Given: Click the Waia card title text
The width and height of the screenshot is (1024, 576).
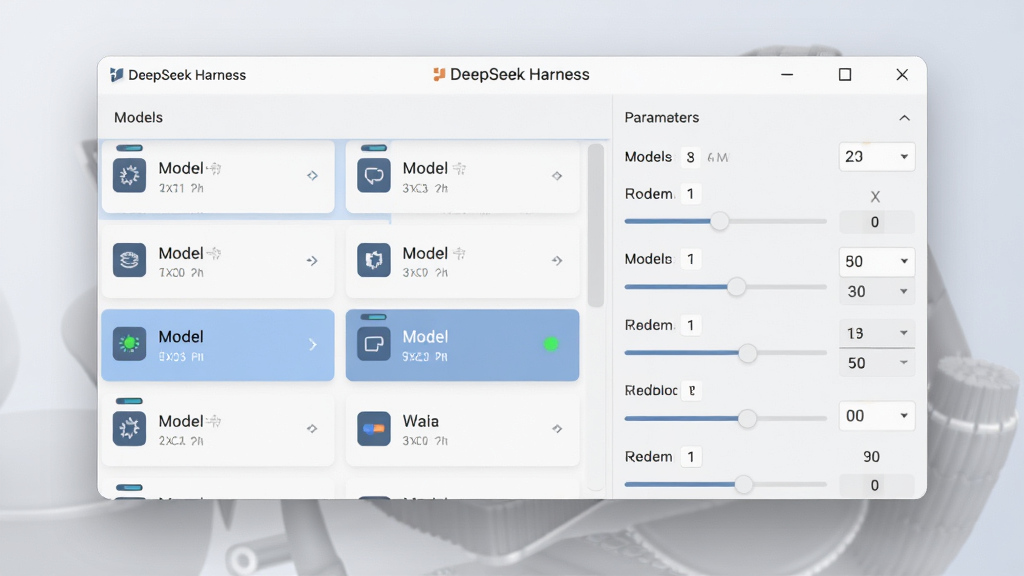Looking at the screenshot, I should point(421,421).
